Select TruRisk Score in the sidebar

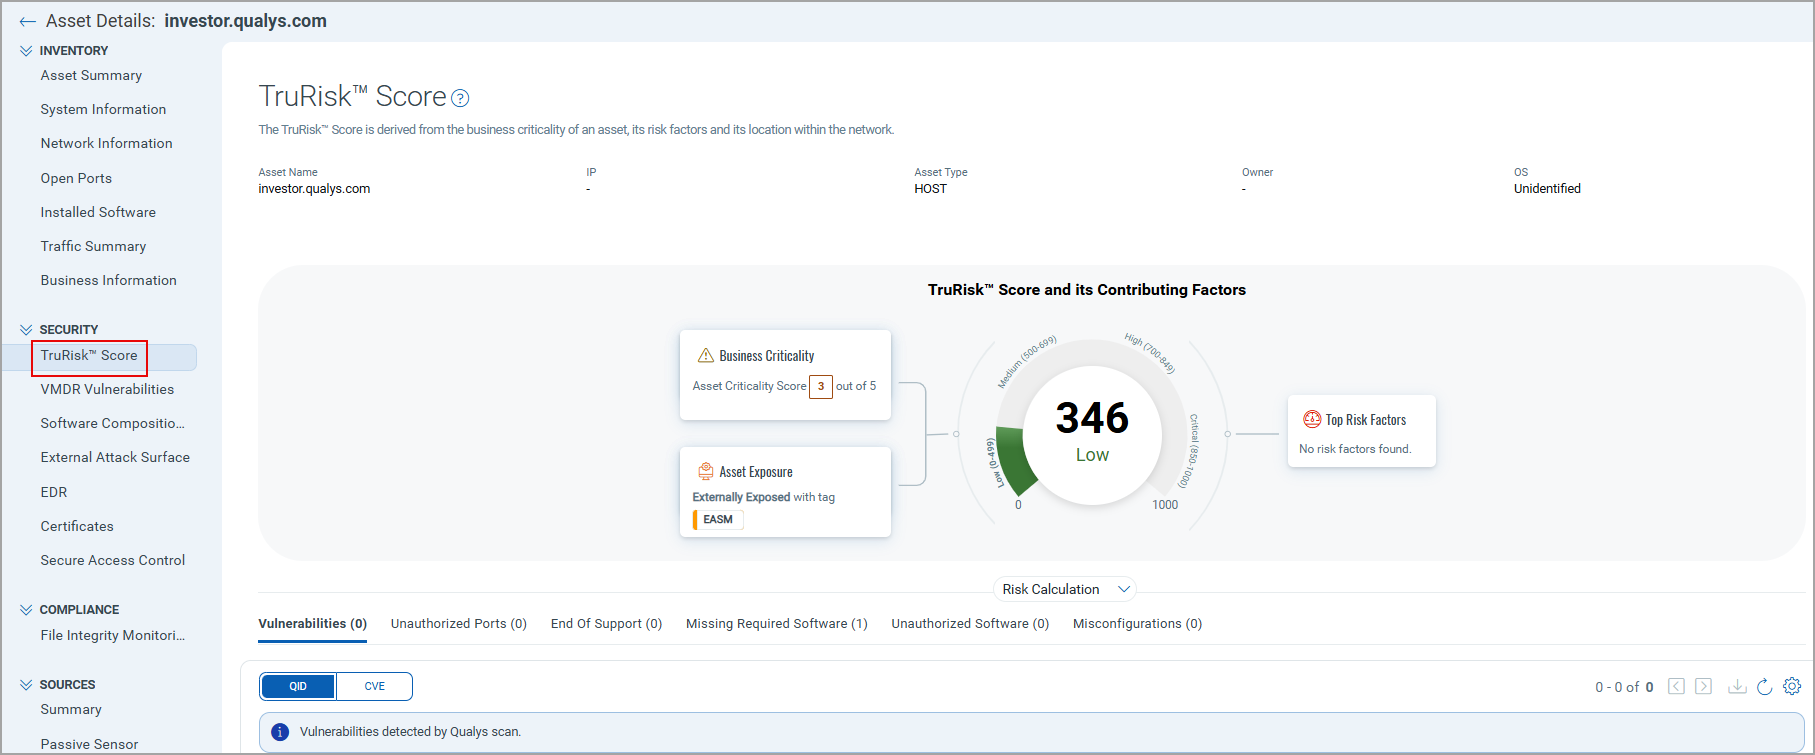[89, 356]
